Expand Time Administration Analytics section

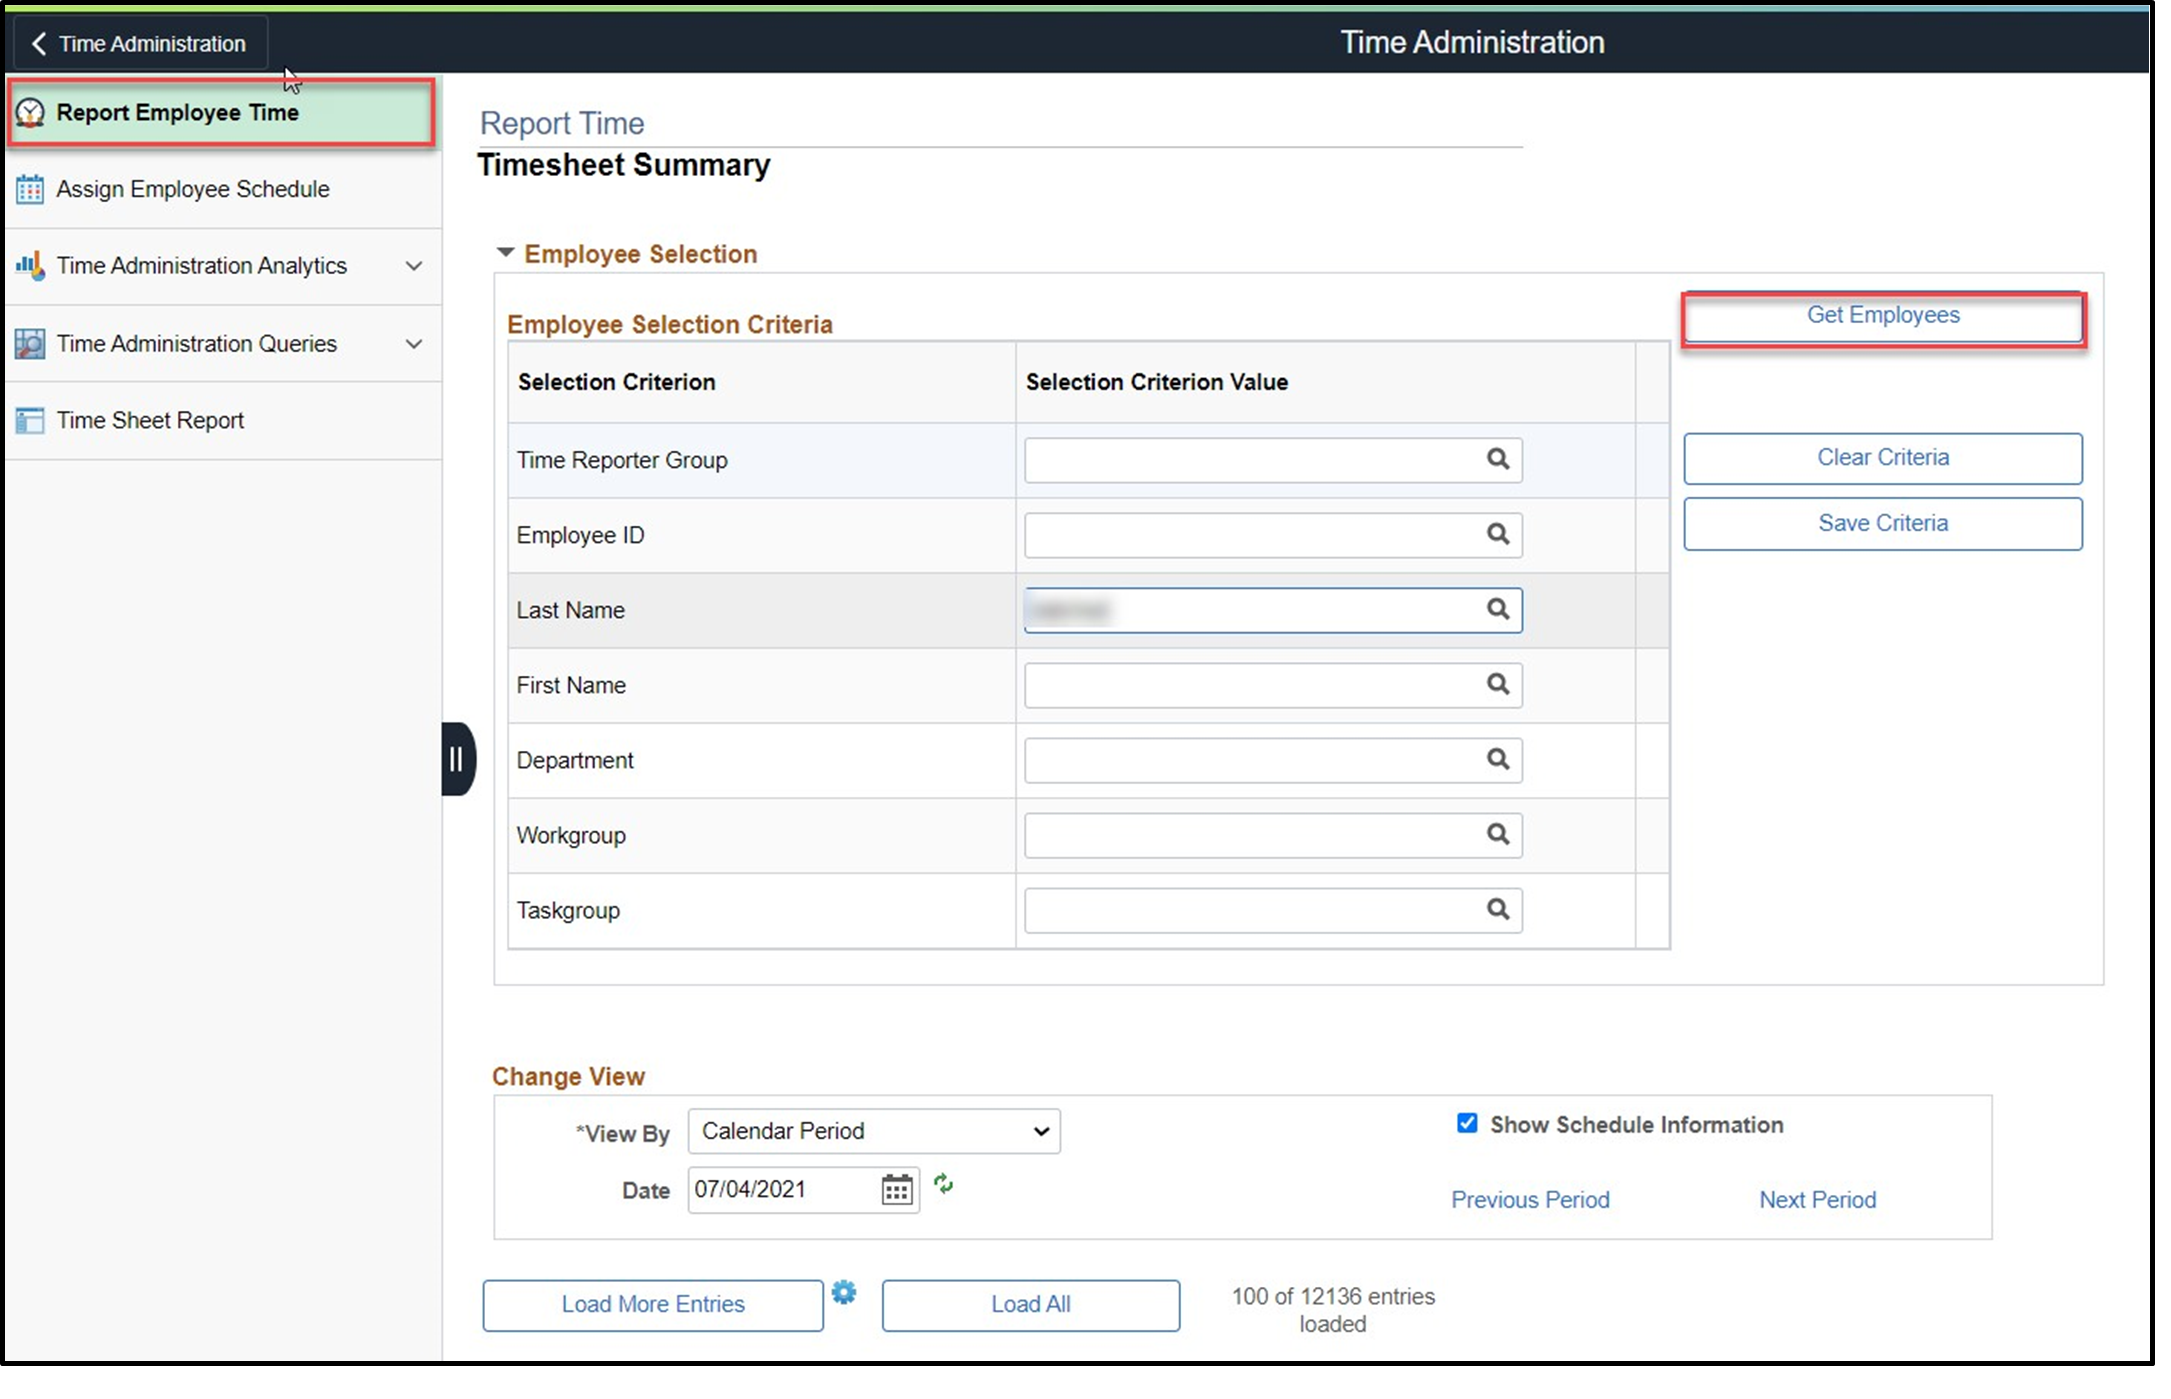[414, 266]
